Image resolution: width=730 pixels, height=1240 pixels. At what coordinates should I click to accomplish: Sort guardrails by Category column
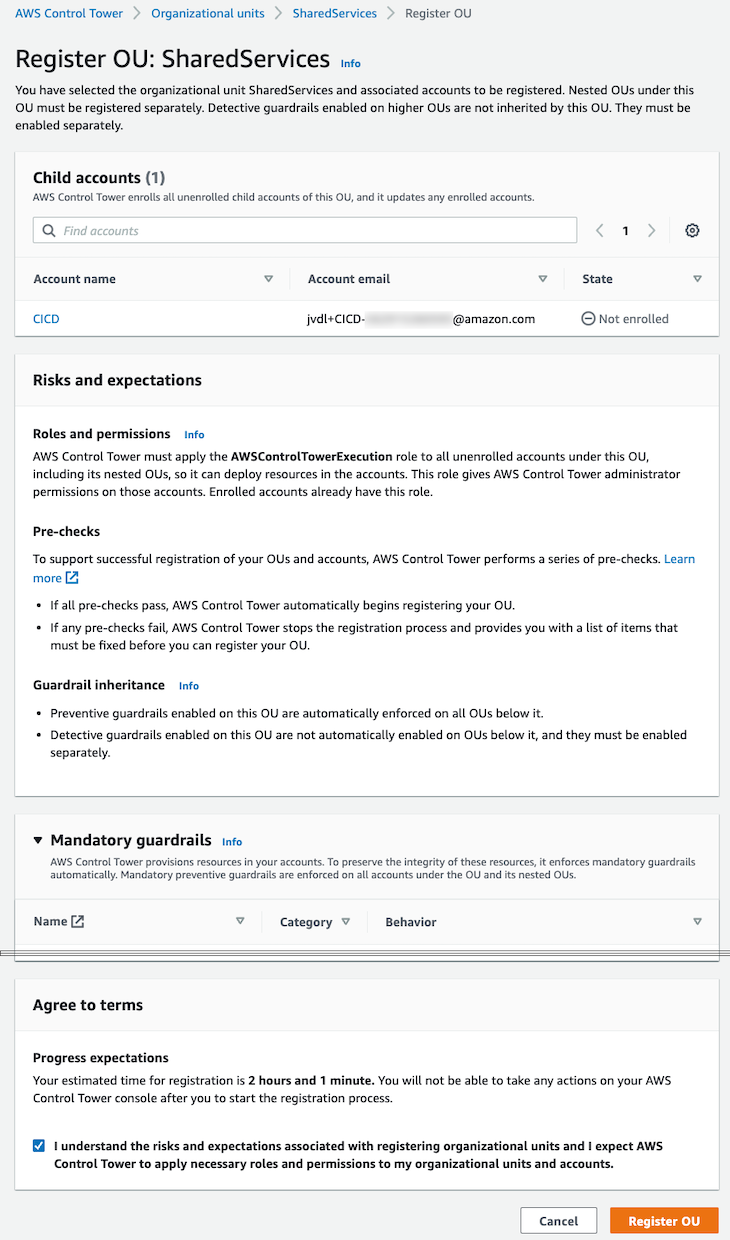tap(346, 922)
